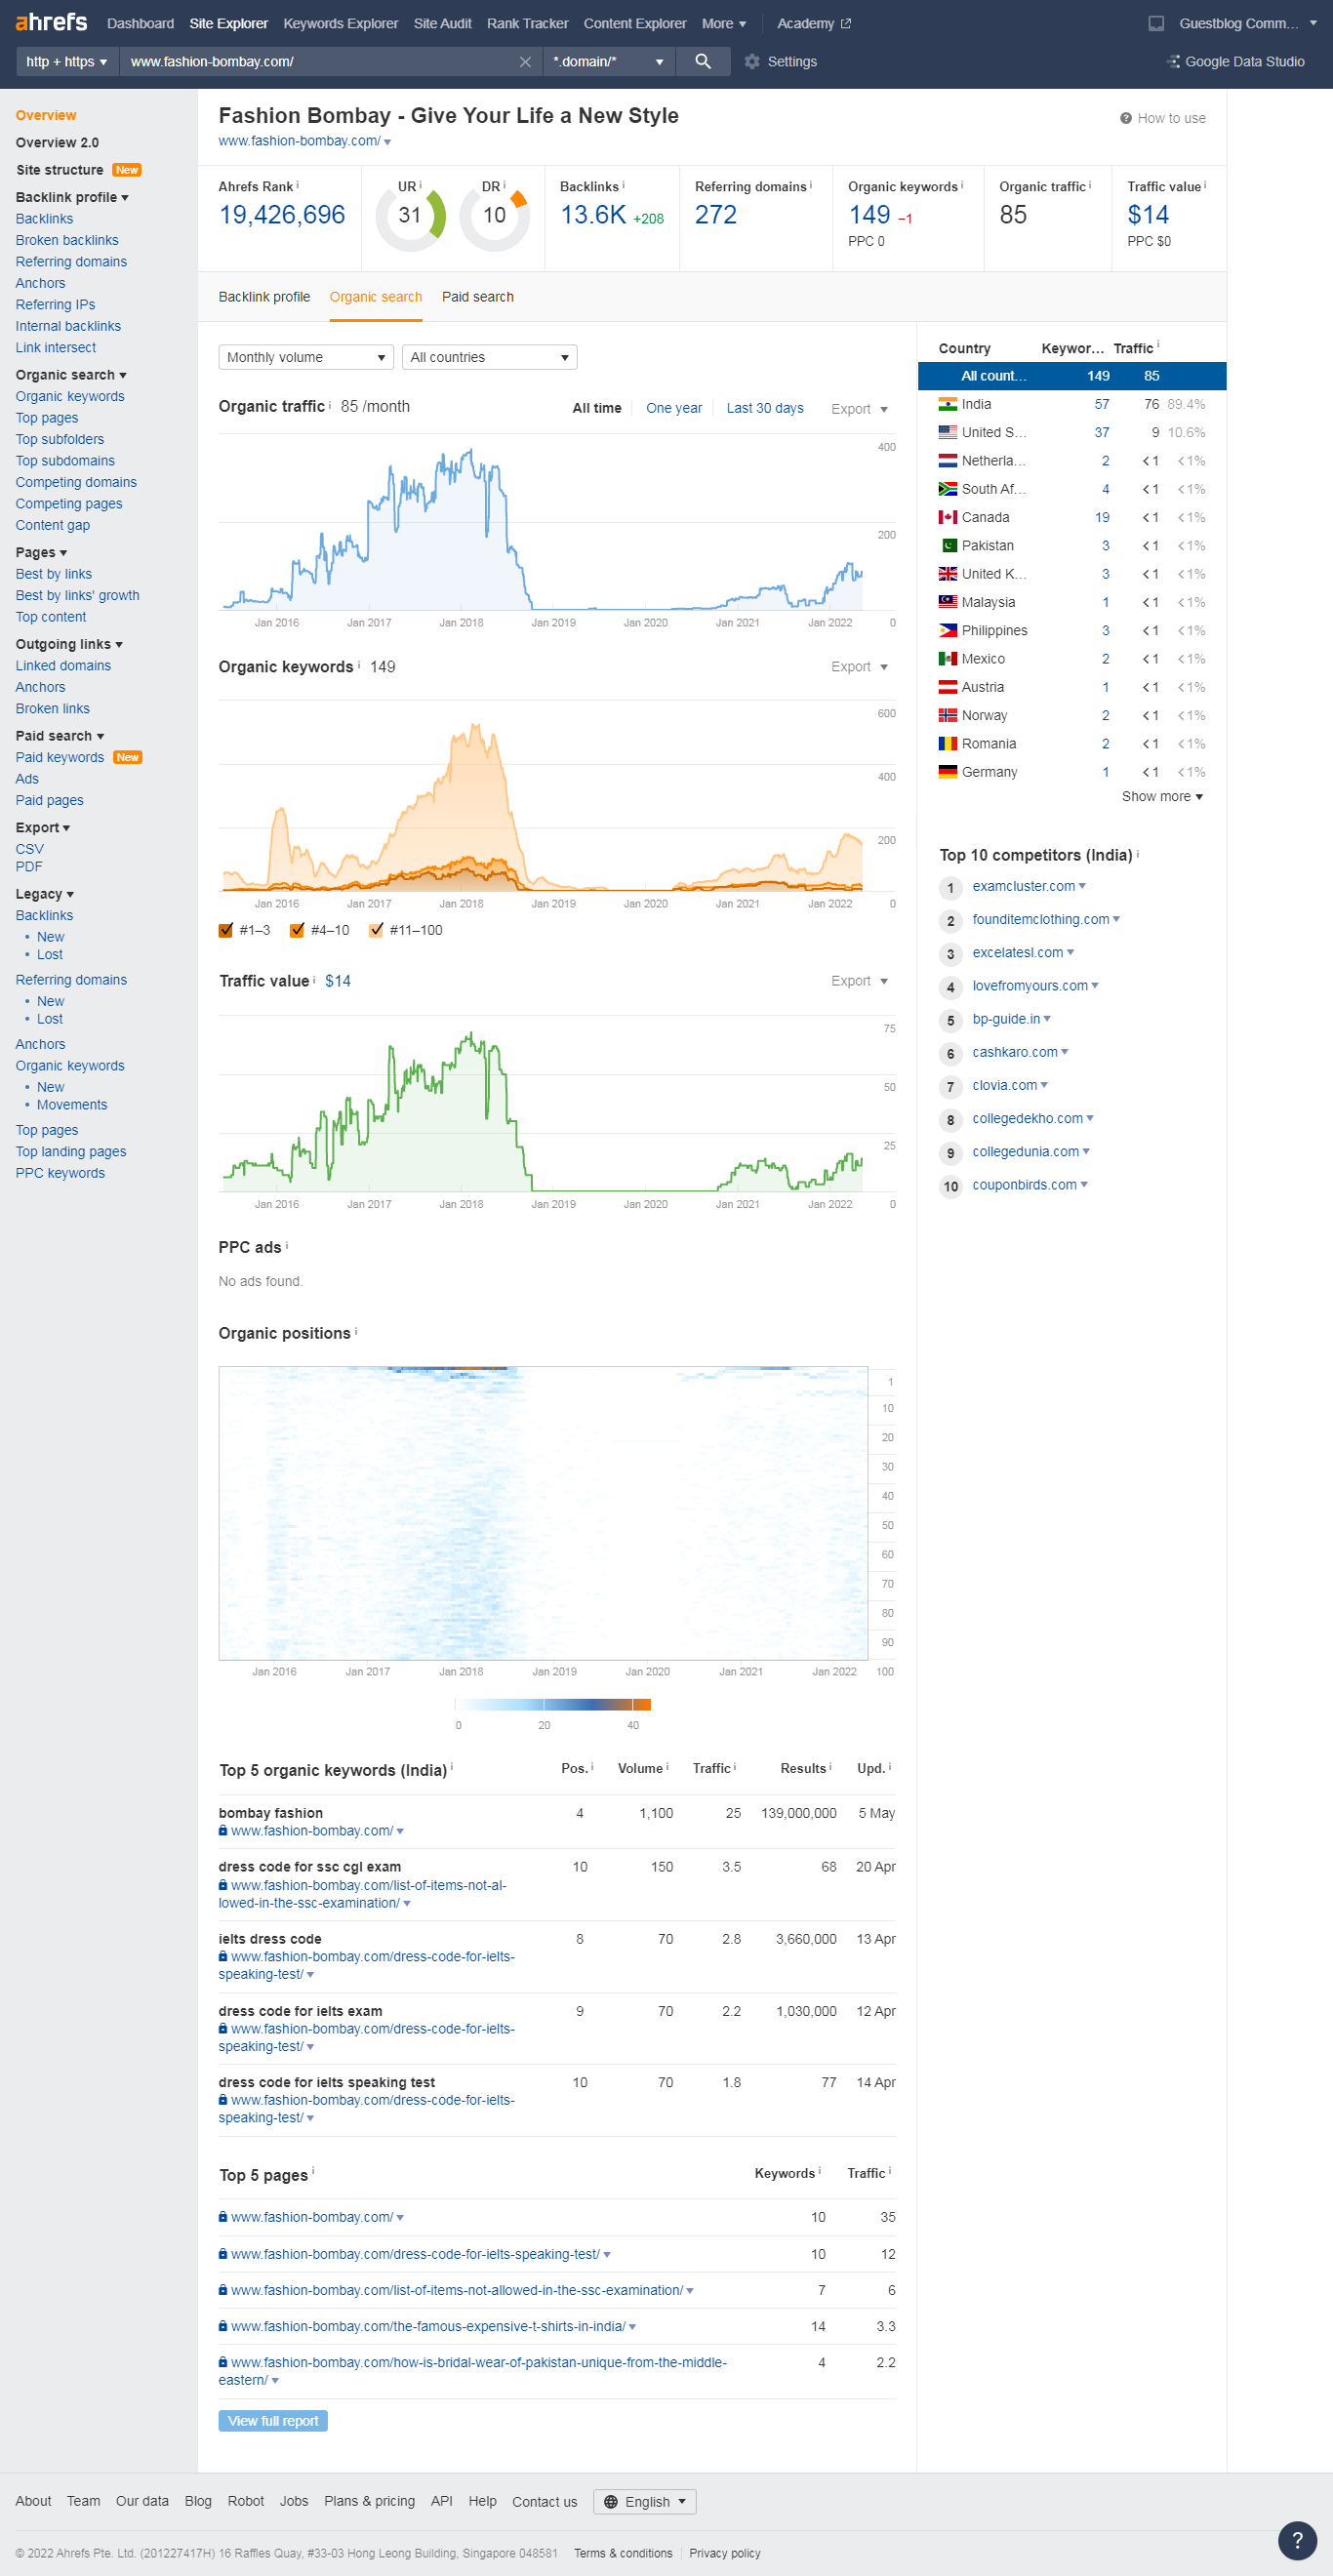The image size is (1333, 2576).
Task: Click the Academy external link icon
Action: coord(846,23)
